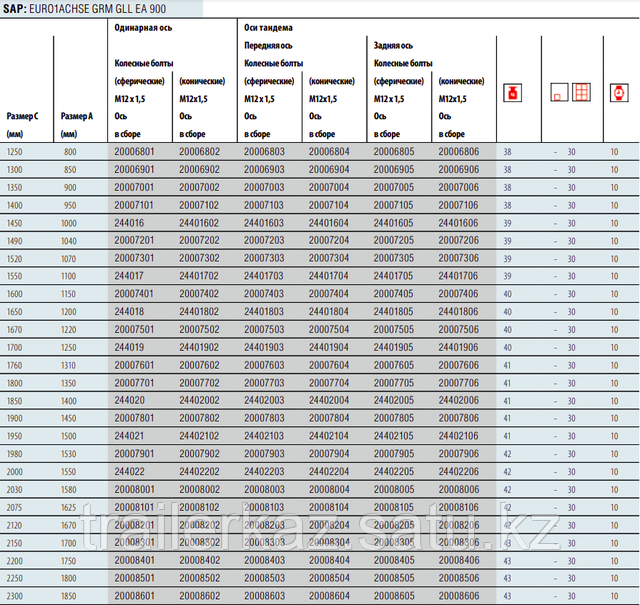
Task: Click the 1850 size A value
Action: (x=69, y=596)
